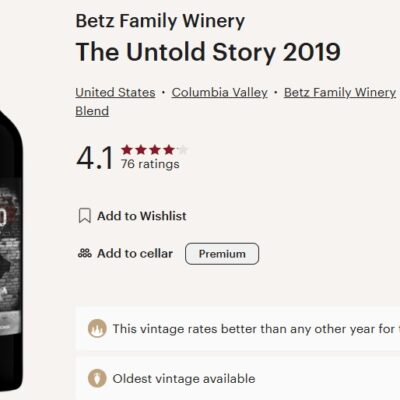This screenshot has height=400, width=400.
Task: Click Add to cellar text
Action: pos(135,254)
